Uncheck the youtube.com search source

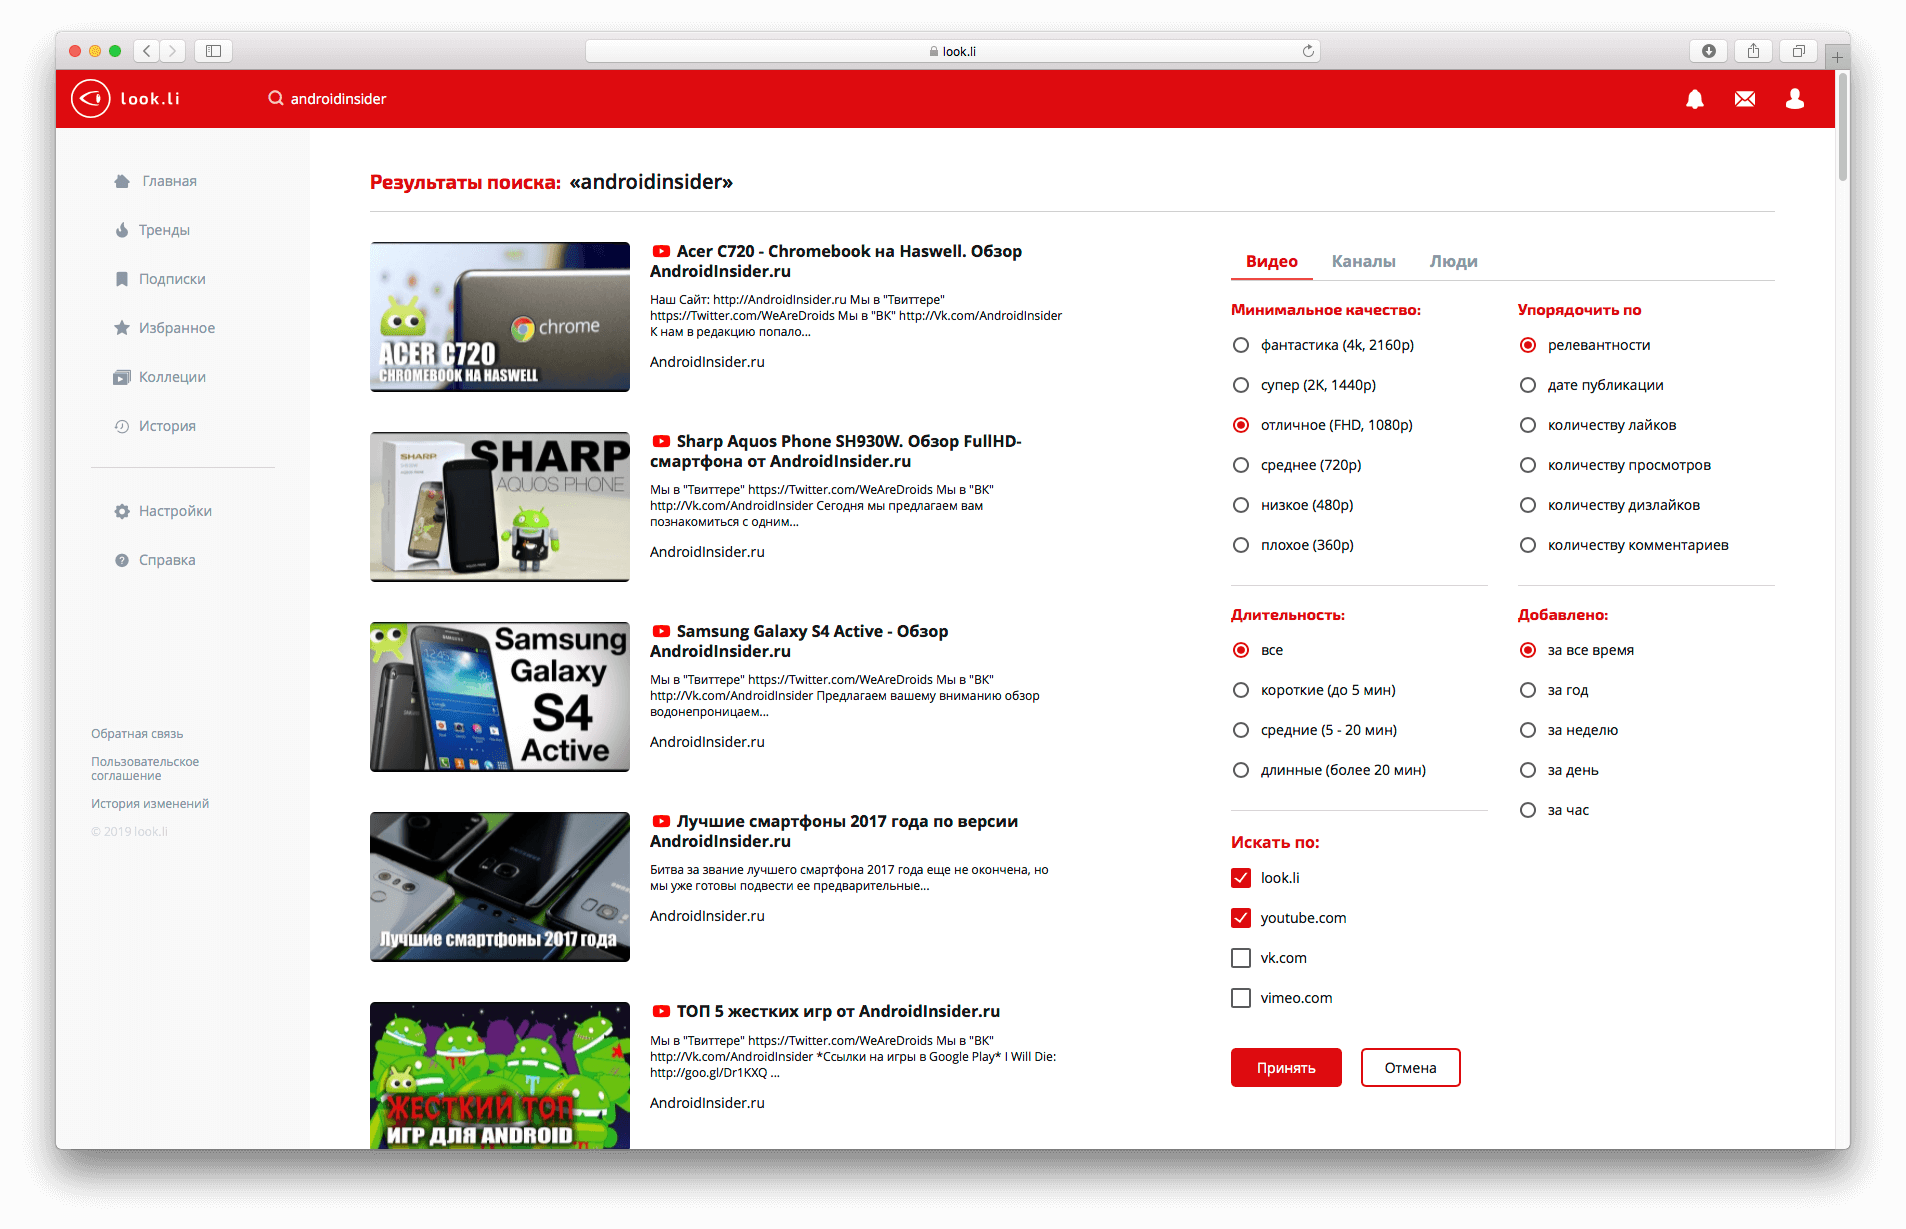pos(1241,918)
